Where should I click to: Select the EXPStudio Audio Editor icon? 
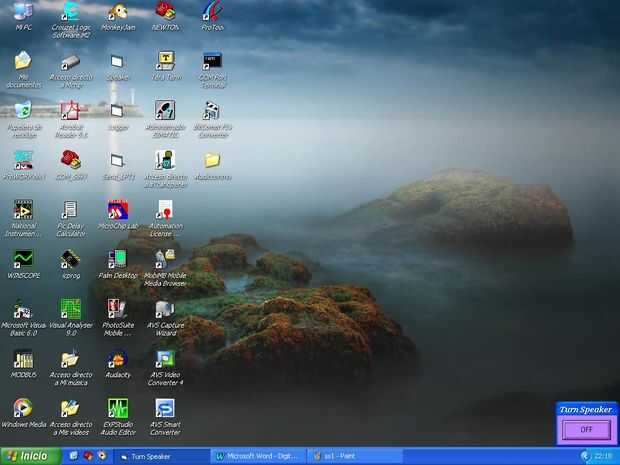pyautogui.click(x=118, y=417)
